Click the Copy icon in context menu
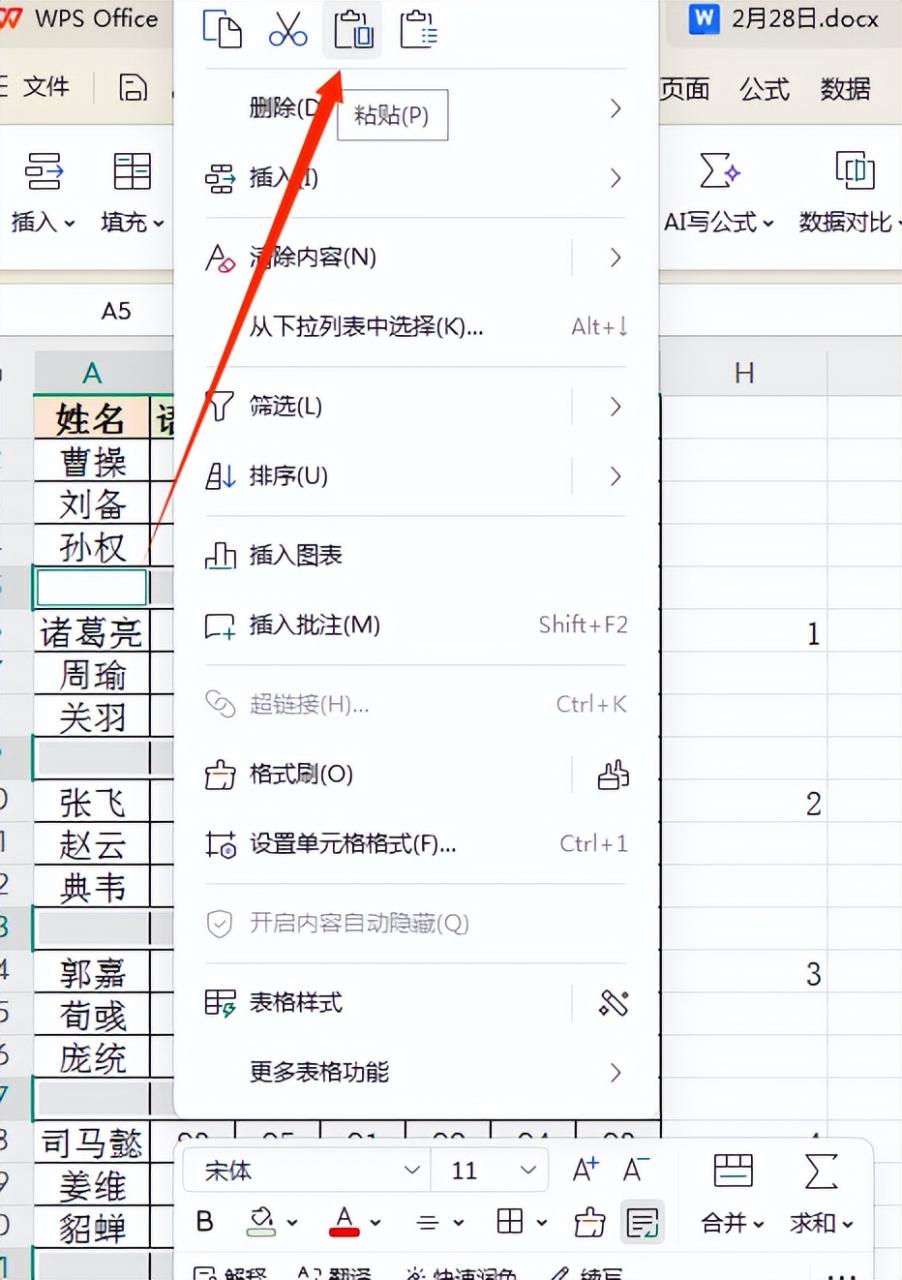902x1280 pixels. (x=222, y=30)
